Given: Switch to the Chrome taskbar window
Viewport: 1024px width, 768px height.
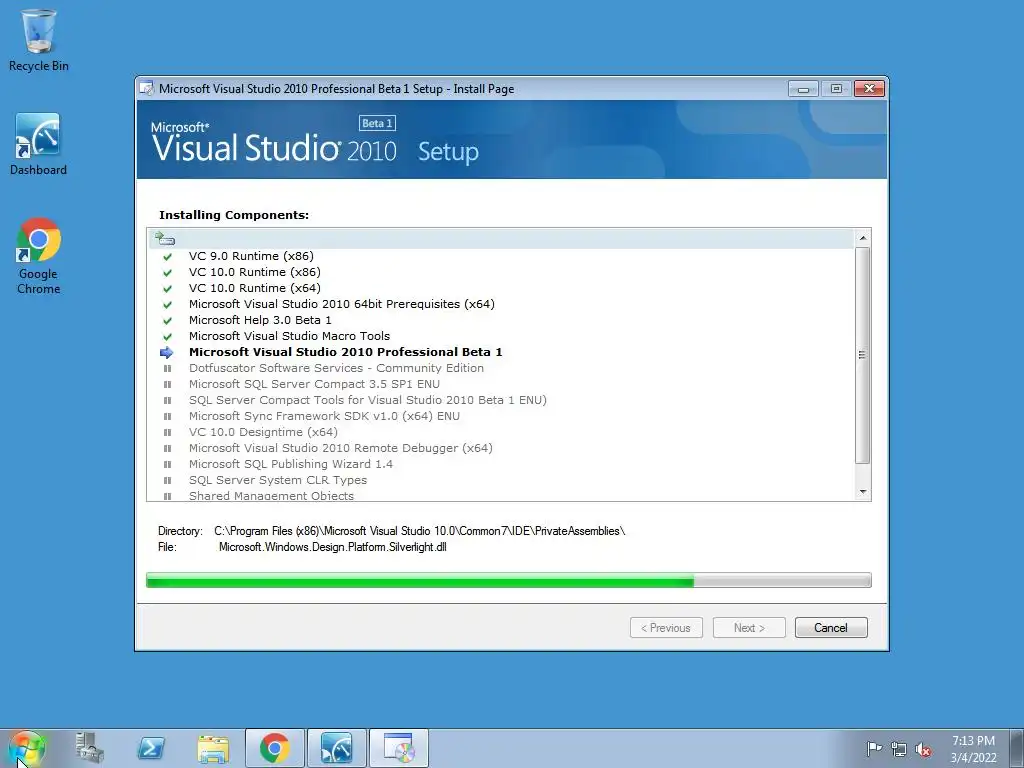Looking at the screenshot, I should (x=274, y=748).
